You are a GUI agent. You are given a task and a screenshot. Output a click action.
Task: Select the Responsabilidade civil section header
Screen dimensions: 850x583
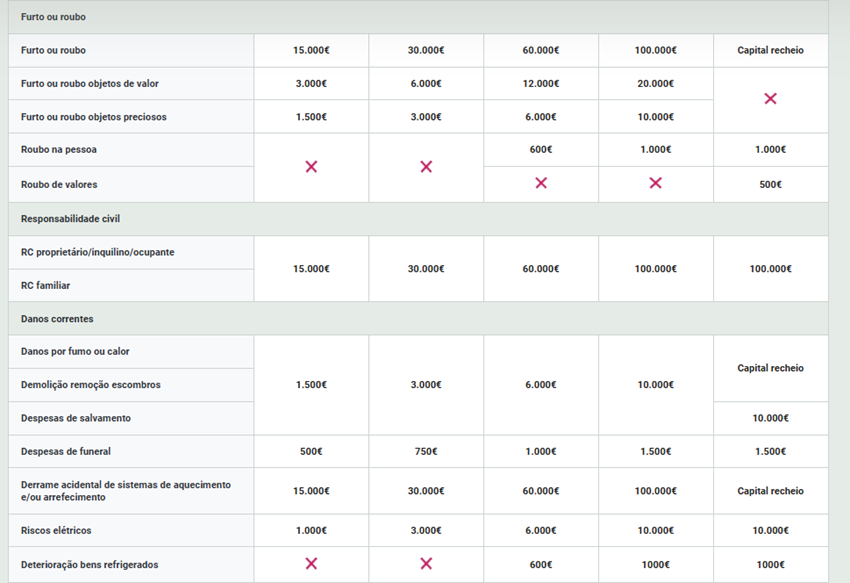[70, 218]
